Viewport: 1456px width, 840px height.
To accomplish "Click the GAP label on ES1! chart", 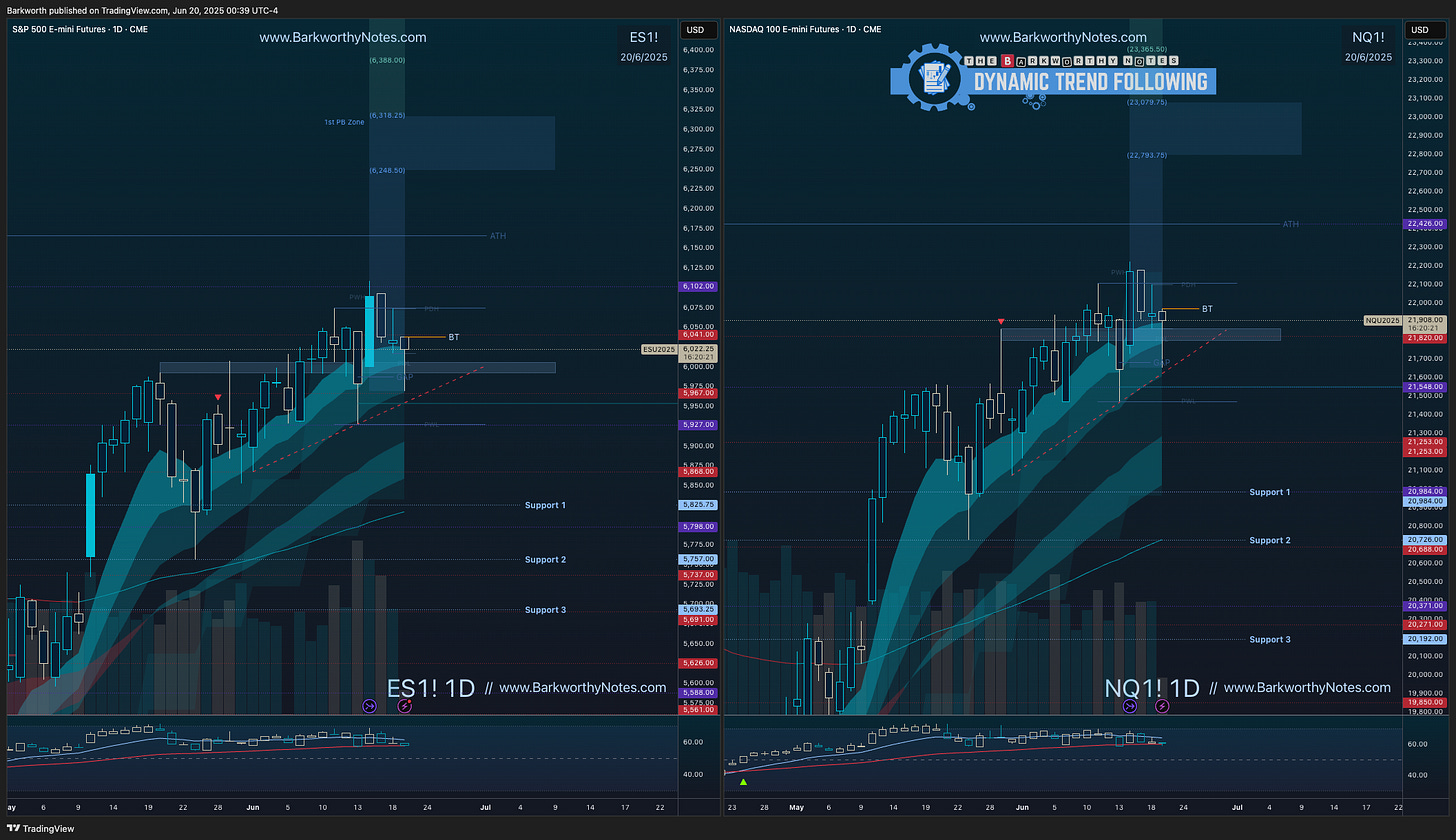I will click(406, 379).
